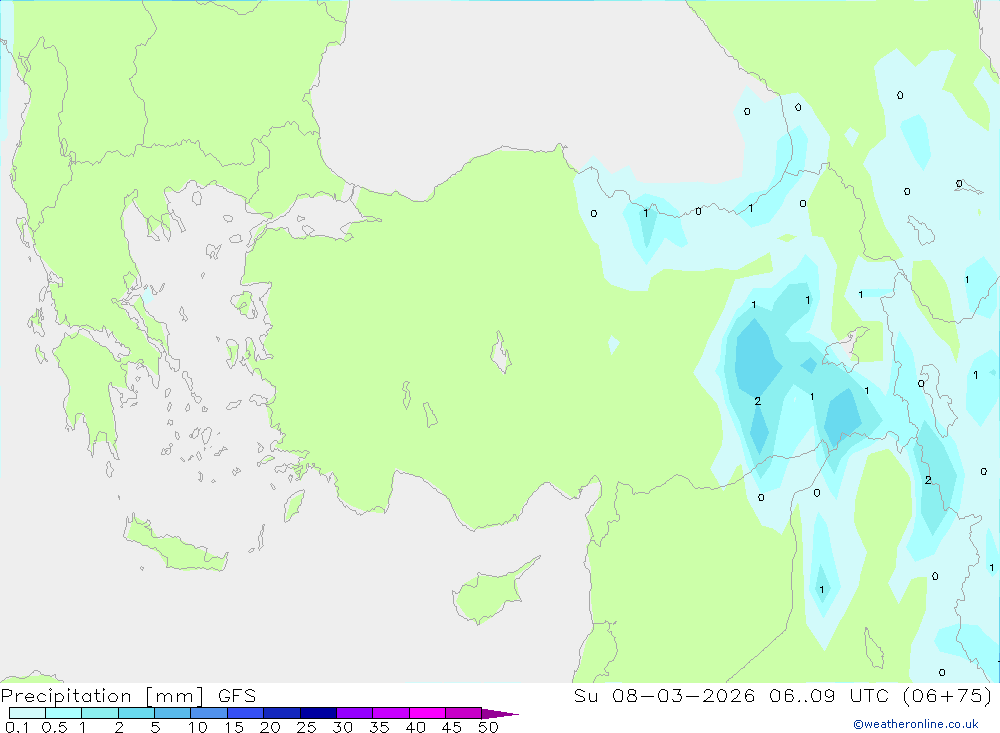Select the legend swatch between 35 and 40

391,713
